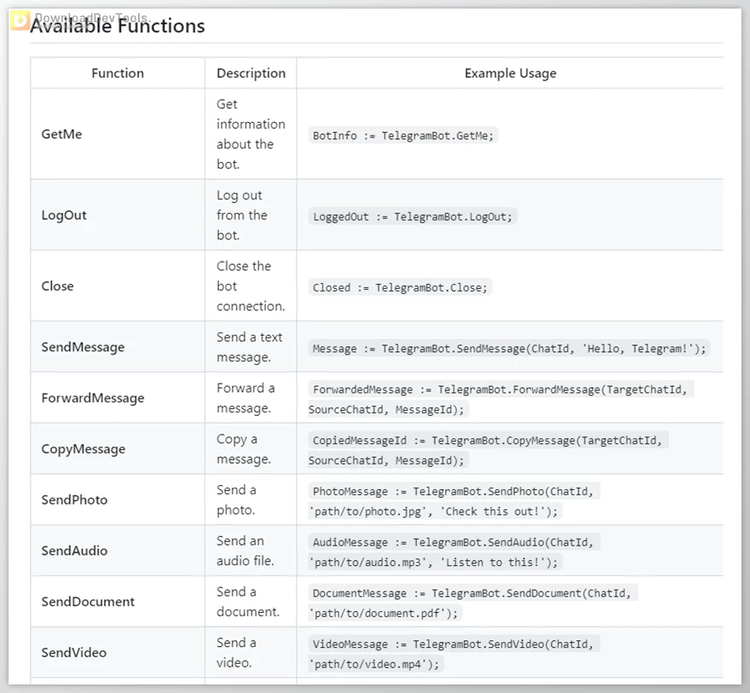Click the 'Send a video.' description
The height and width of the screenshot is (693, 750).
tap(236, 652)
